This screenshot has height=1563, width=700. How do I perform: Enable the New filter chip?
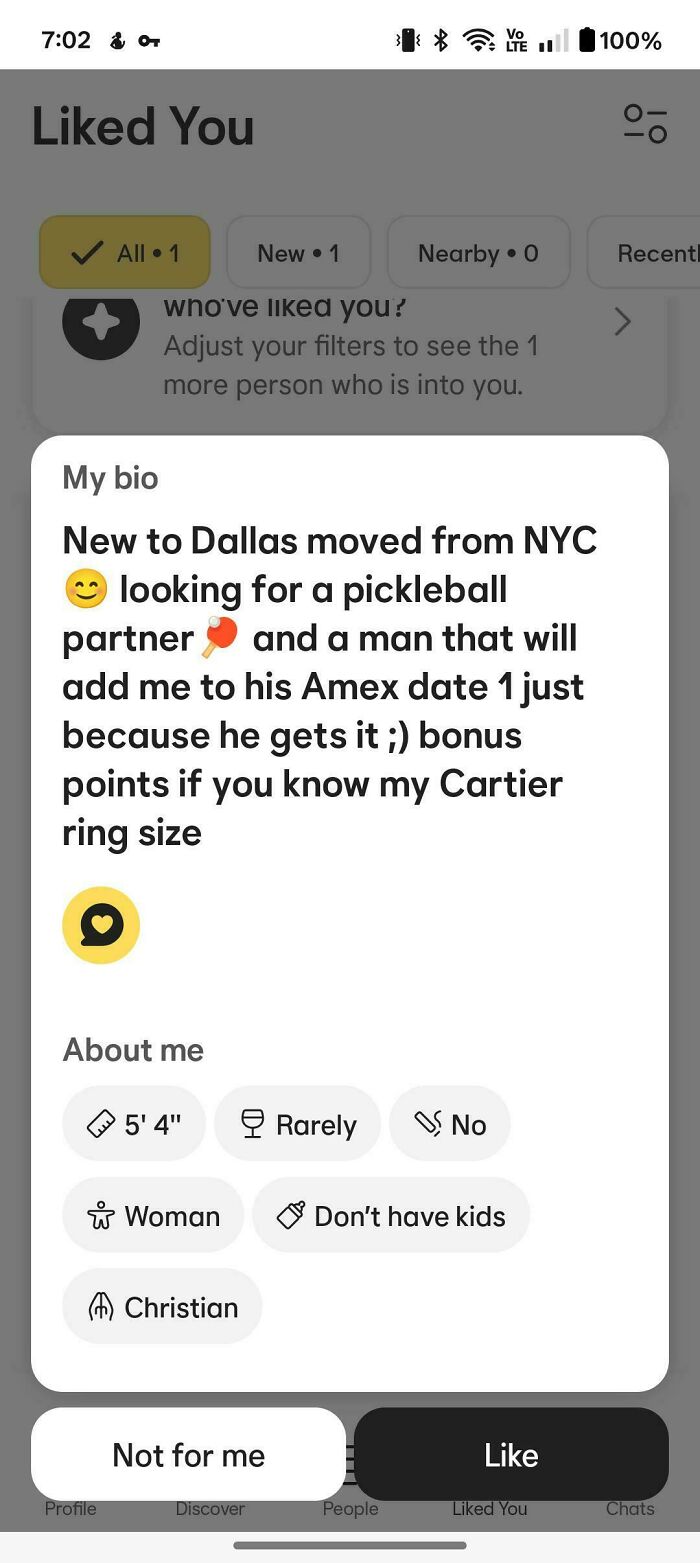click(298, 252)
